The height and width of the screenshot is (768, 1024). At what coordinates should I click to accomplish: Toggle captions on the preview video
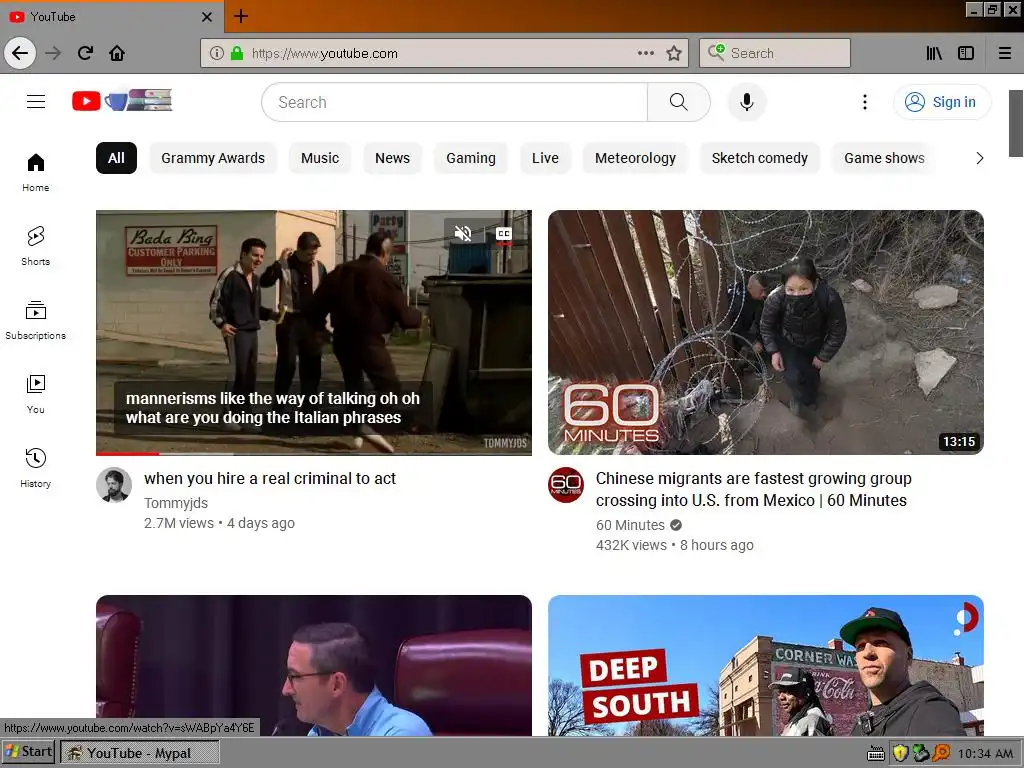click(x=504, y=234)
